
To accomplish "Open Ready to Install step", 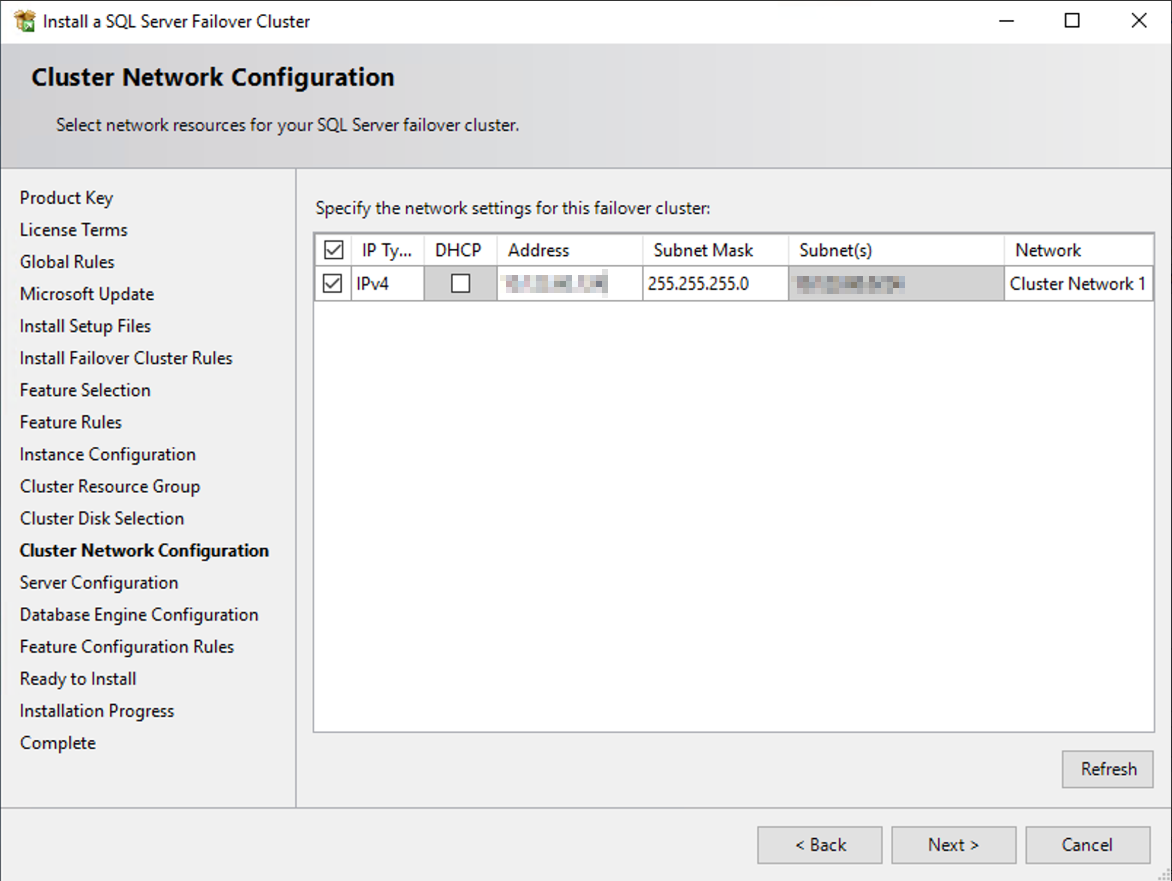I will tap(78, 679).
